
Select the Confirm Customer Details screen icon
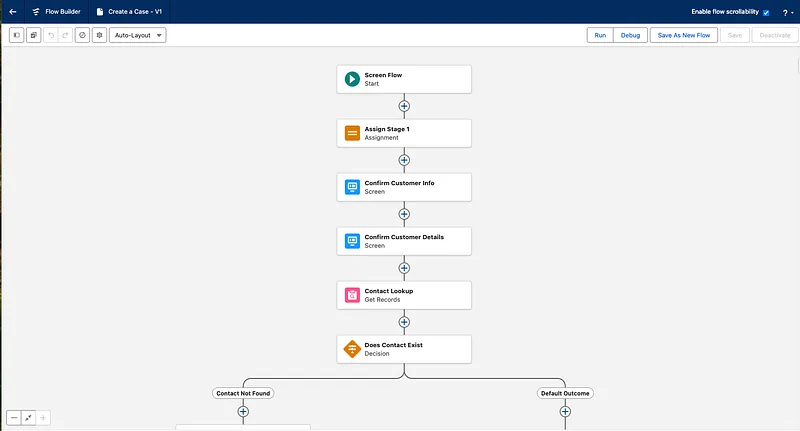tap(352, 241)
